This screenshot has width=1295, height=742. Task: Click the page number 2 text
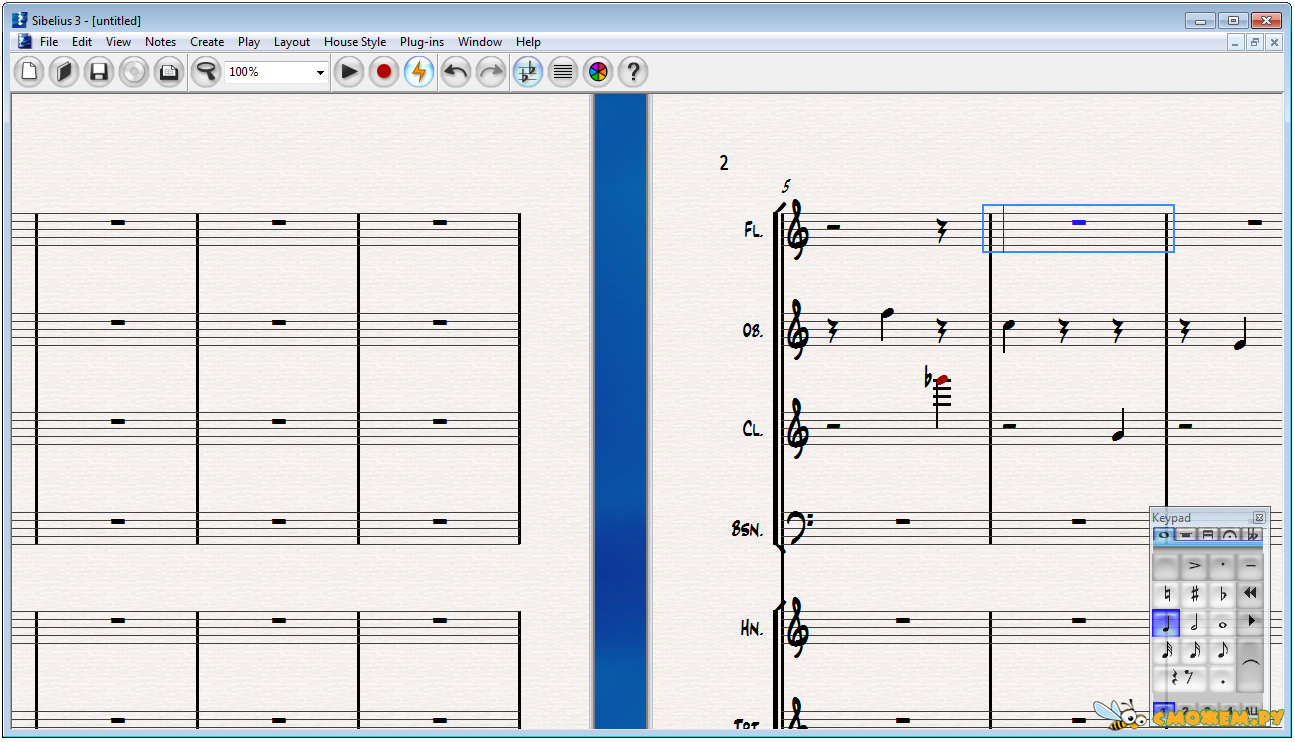pyautogui.click(x=724, y=163)
